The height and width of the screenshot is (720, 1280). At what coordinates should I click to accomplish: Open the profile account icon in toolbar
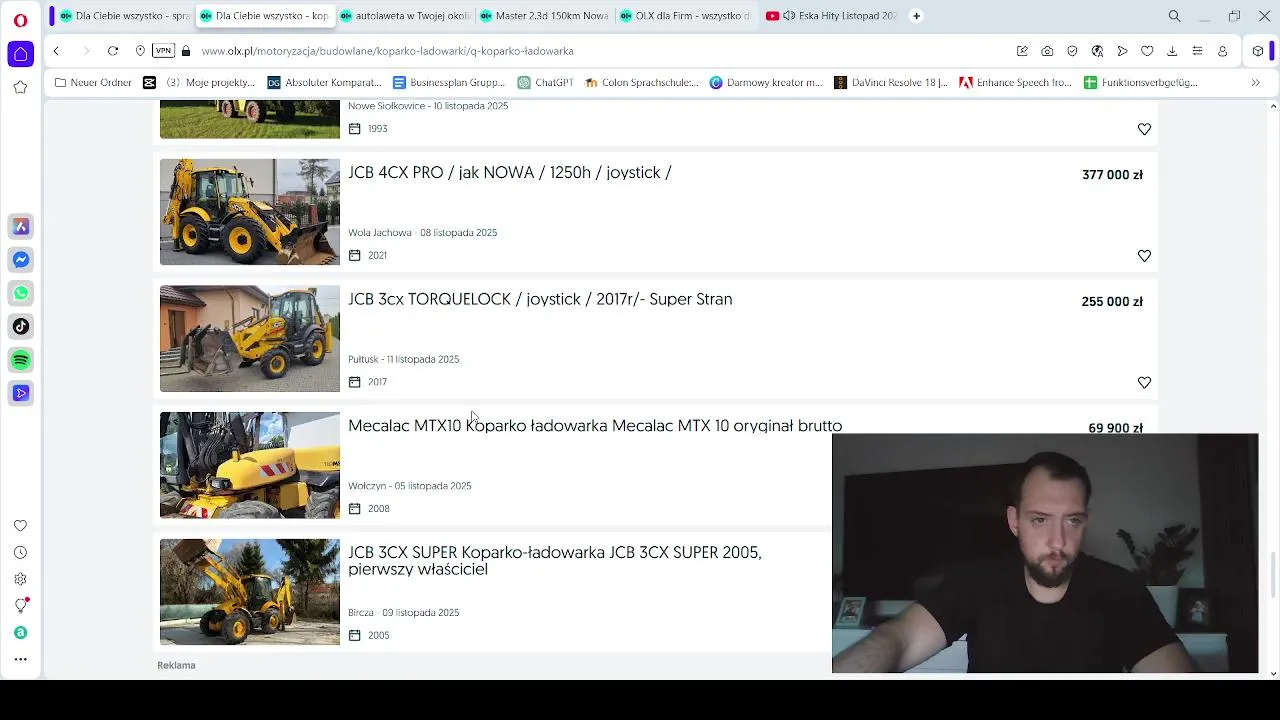coord(1222,51)
